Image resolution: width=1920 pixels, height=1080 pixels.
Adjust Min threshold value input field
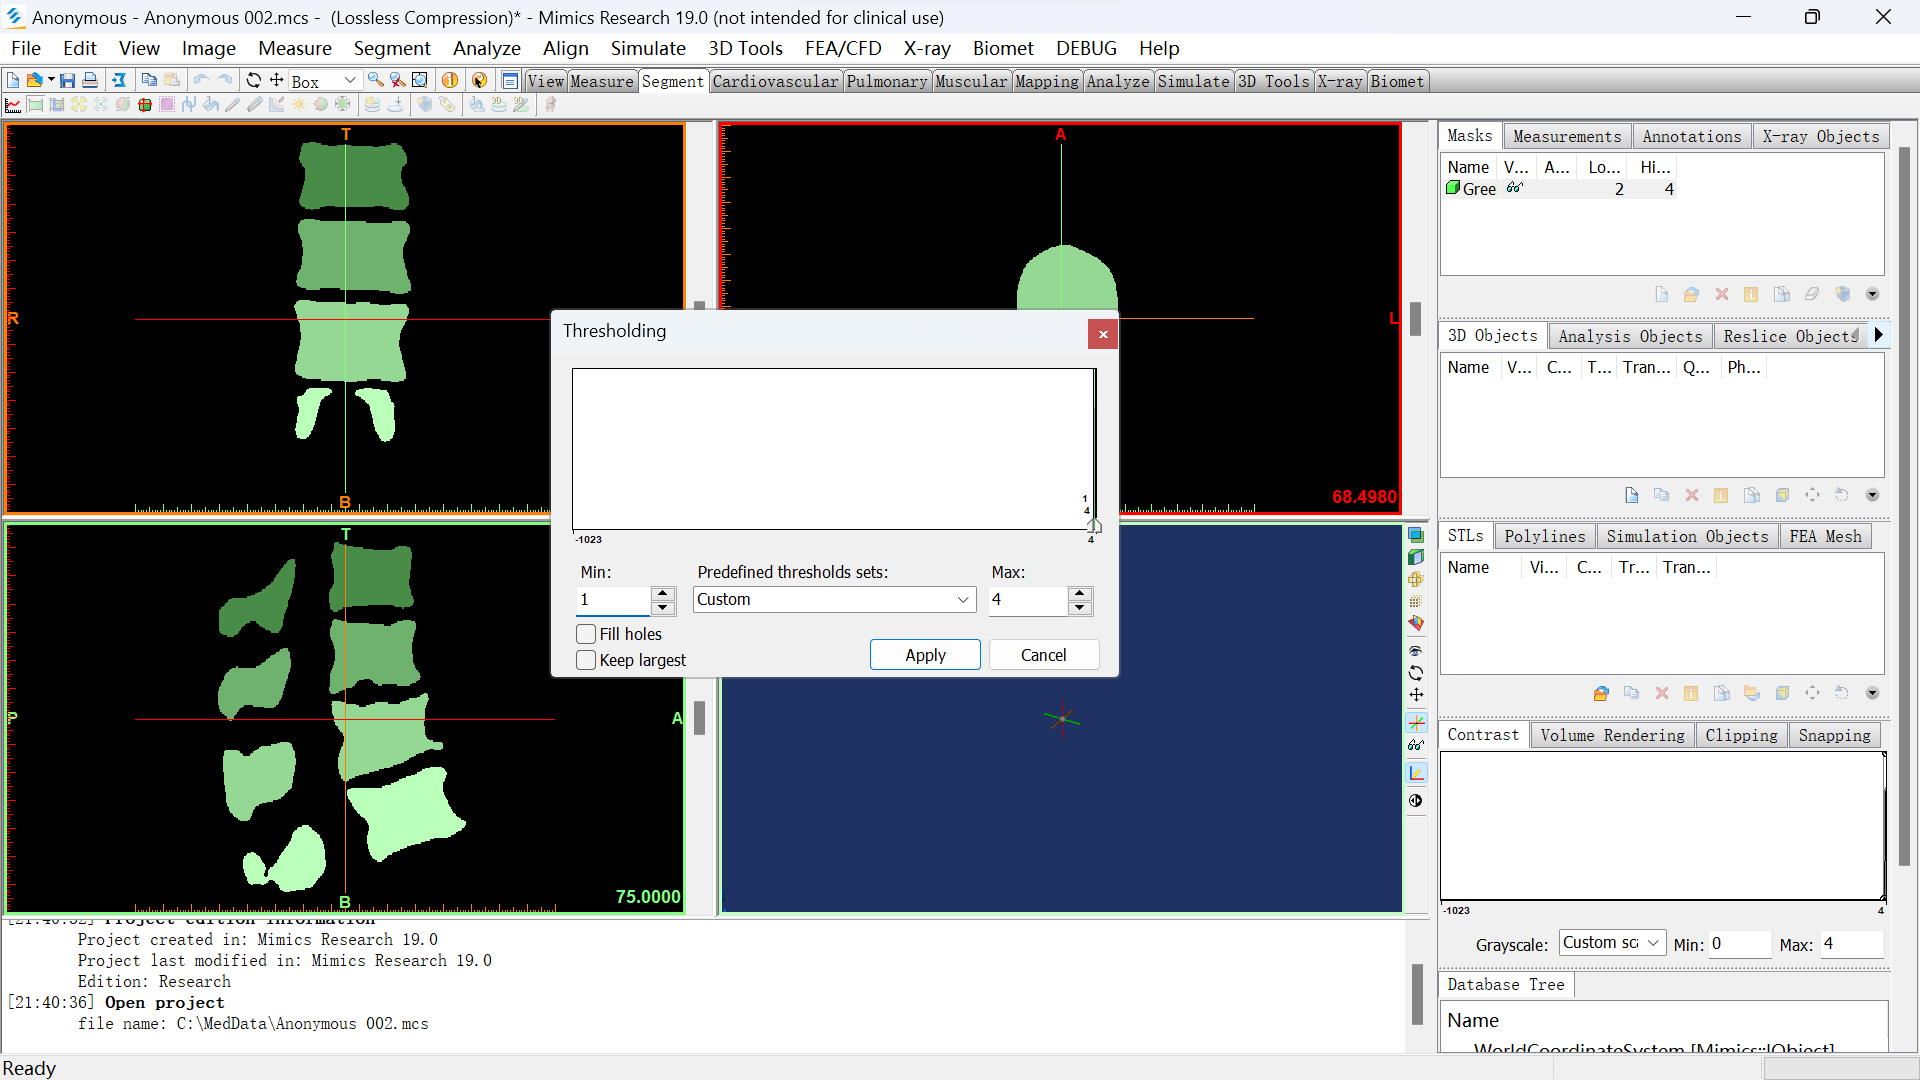tap(613, 599)
